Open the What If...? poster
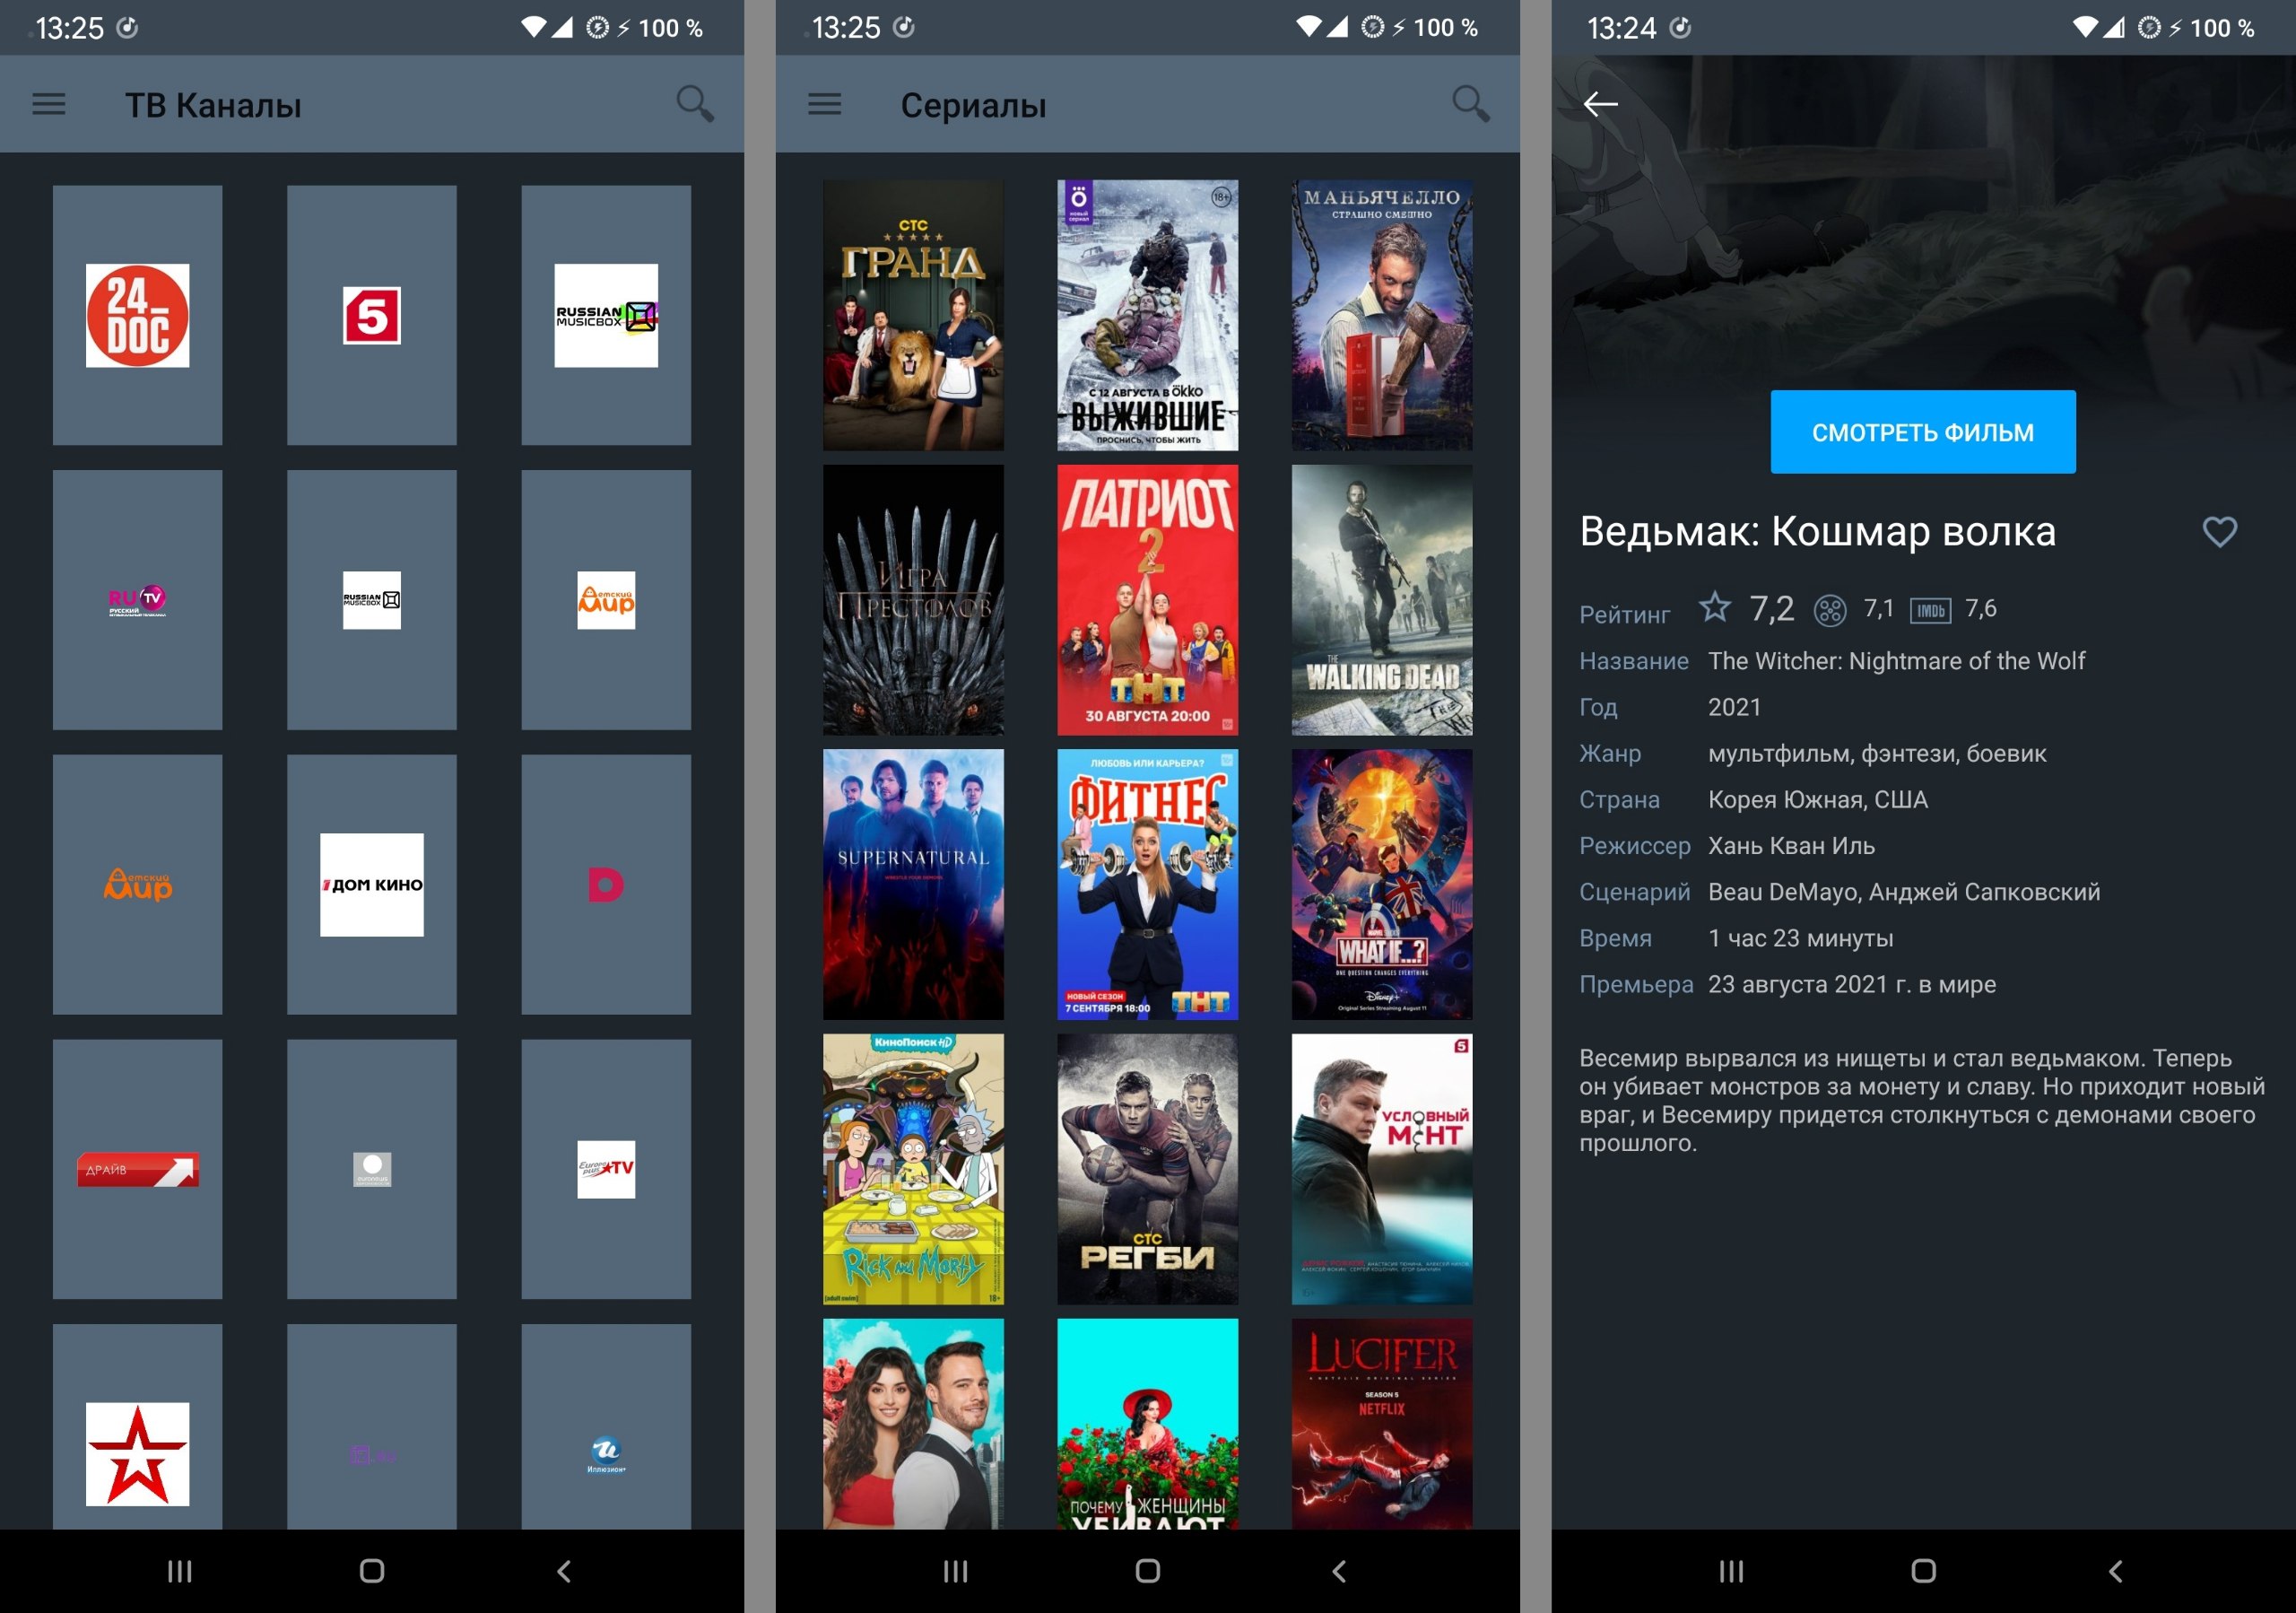2296x1613 pixels. coord(1382,885)
